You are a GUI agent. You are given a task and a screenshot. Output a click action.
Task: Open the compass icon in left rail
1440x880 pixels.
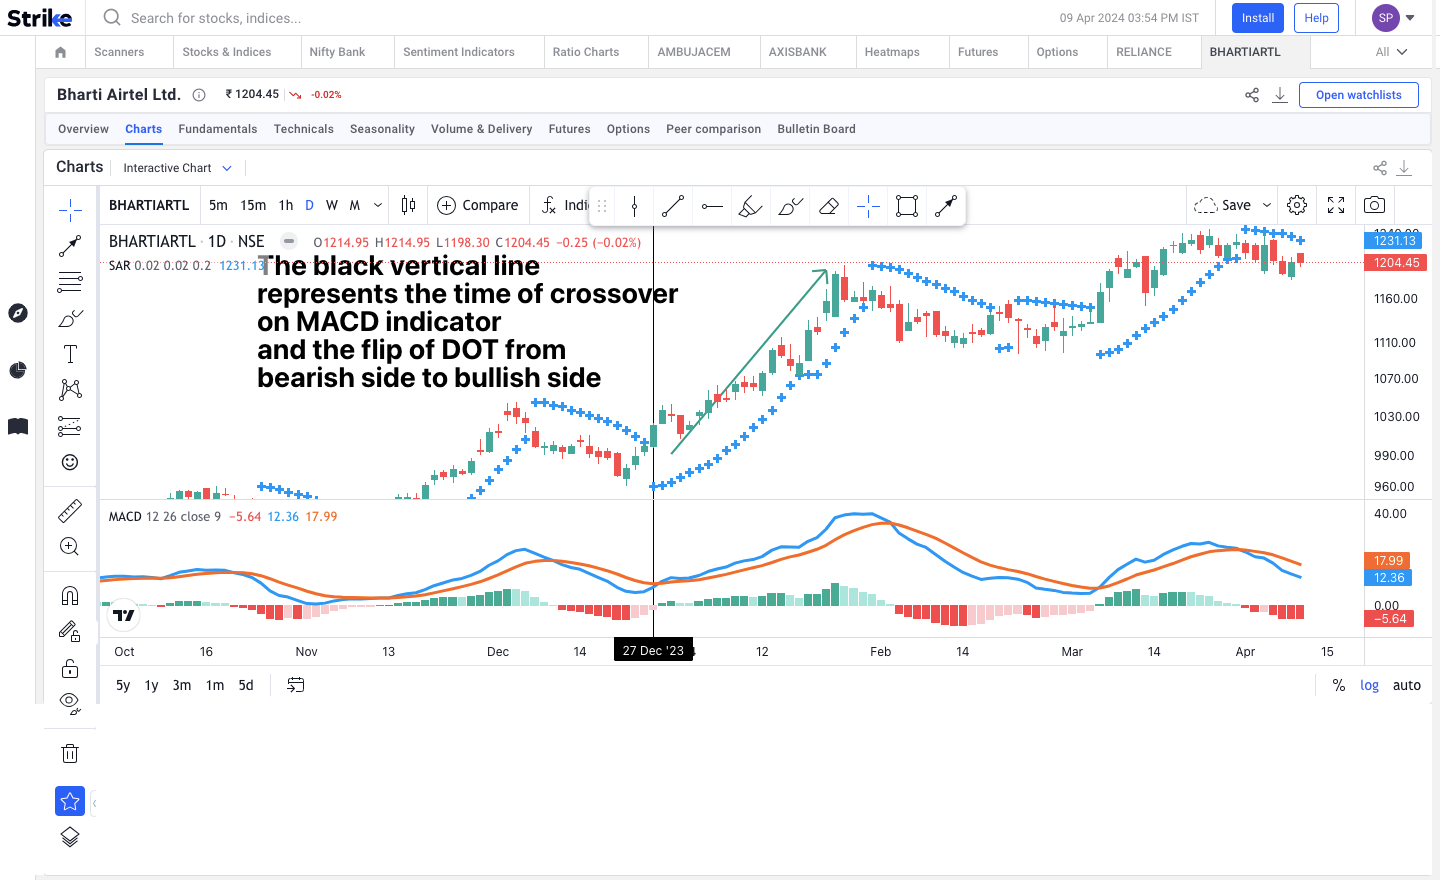[18, 313]
